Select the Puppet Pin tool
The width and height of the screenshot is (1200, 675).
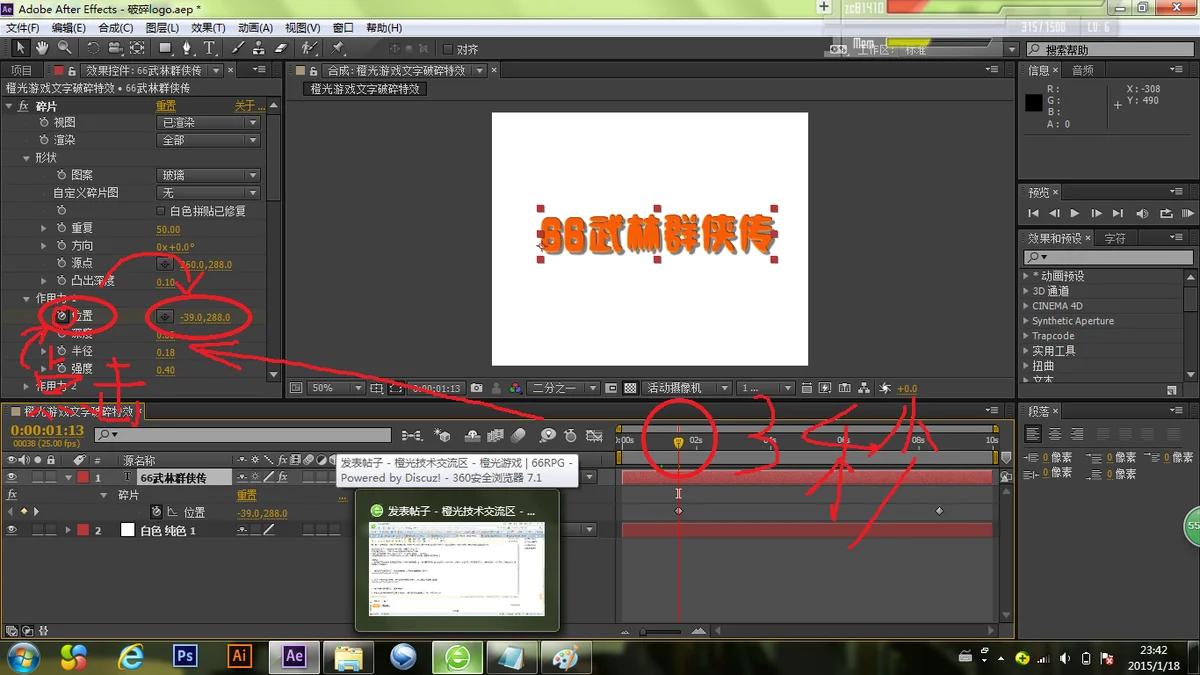click(x=339, y=48)
